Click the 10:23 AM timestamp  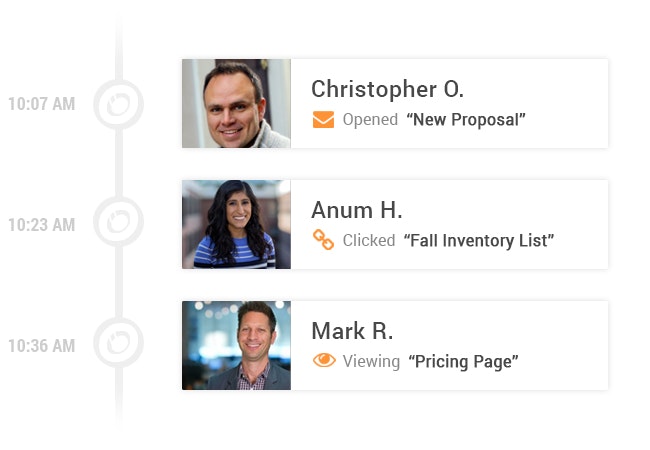tap(42, 225)
